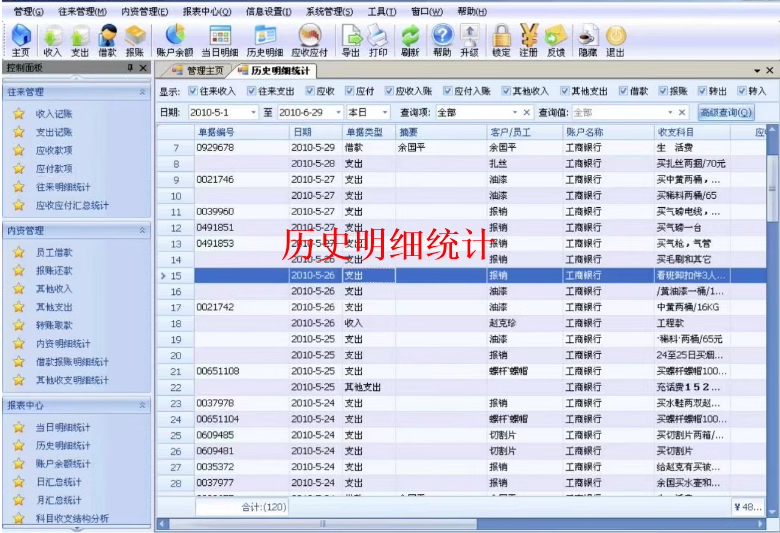
Task: Click star icon next to 员工借款
Action: point(19,252)
